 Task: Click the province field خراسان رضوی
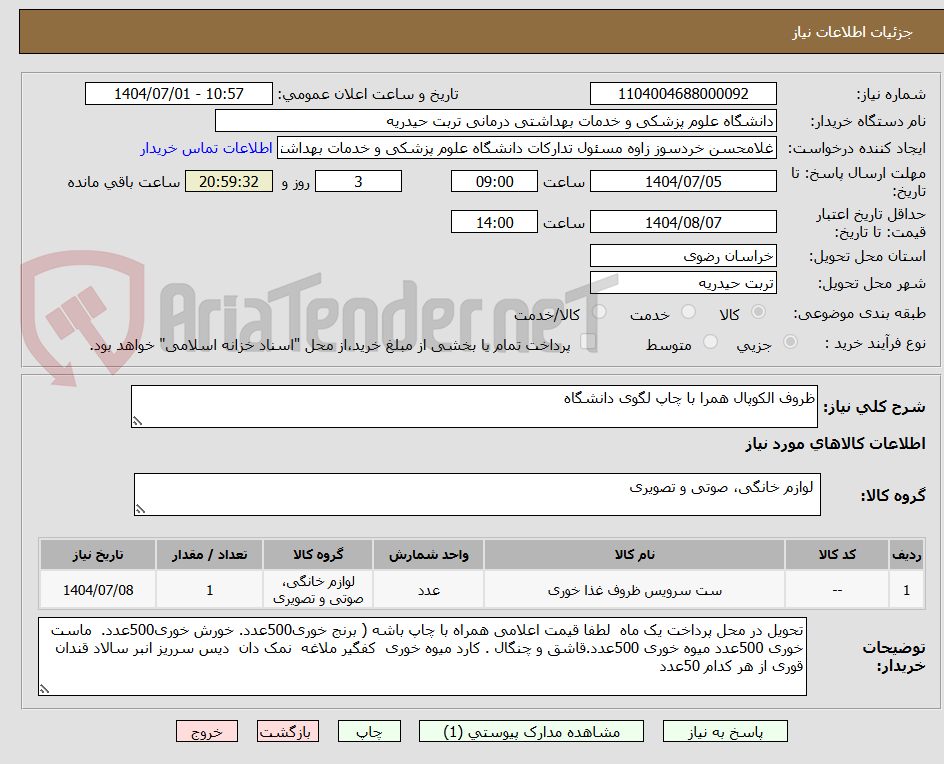point(683,256)
